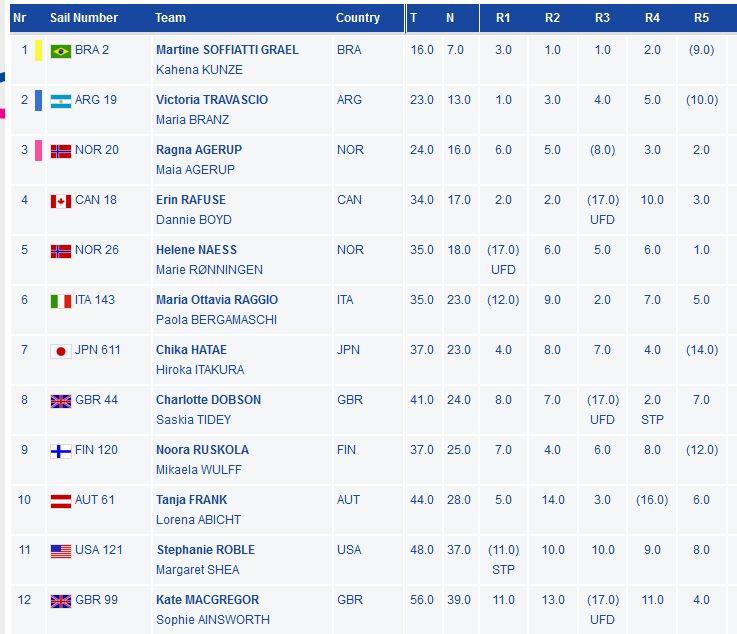Open Kate MACGREGOR team link
The image size is (737, 634).
point(207,600)
